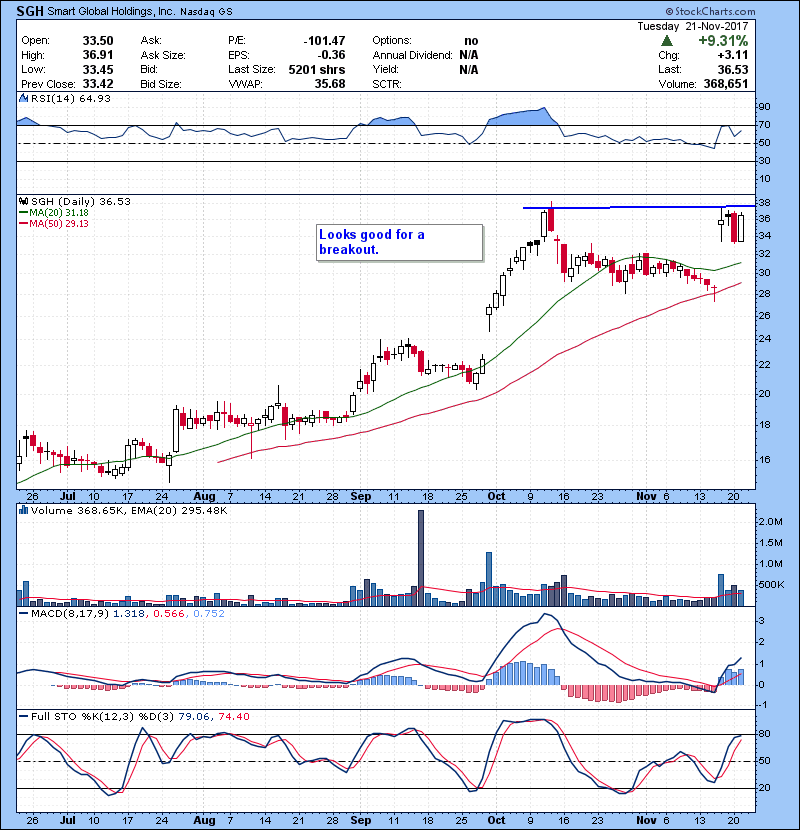The height and width of the screenshot is (830, 800).
Task: Click the Sep label on price chart axis
Action: click(361, 497)
